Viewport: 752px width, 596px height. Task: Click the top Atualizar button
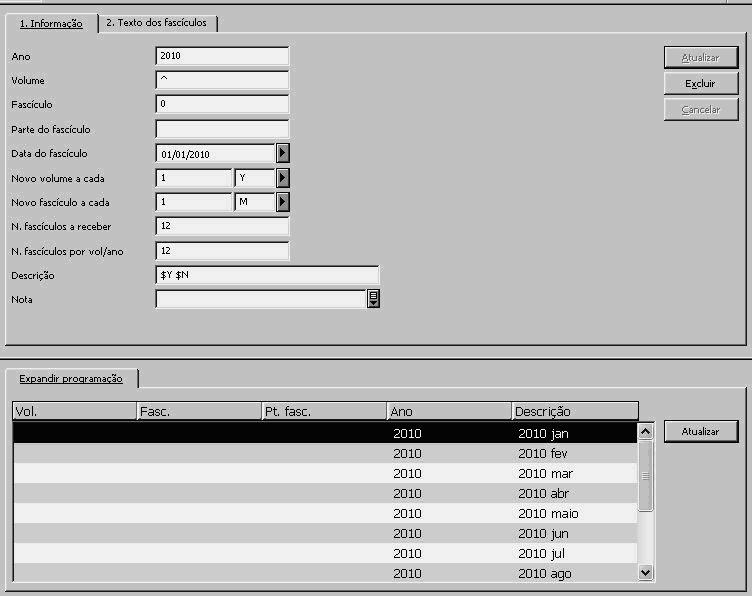(701, 58)
